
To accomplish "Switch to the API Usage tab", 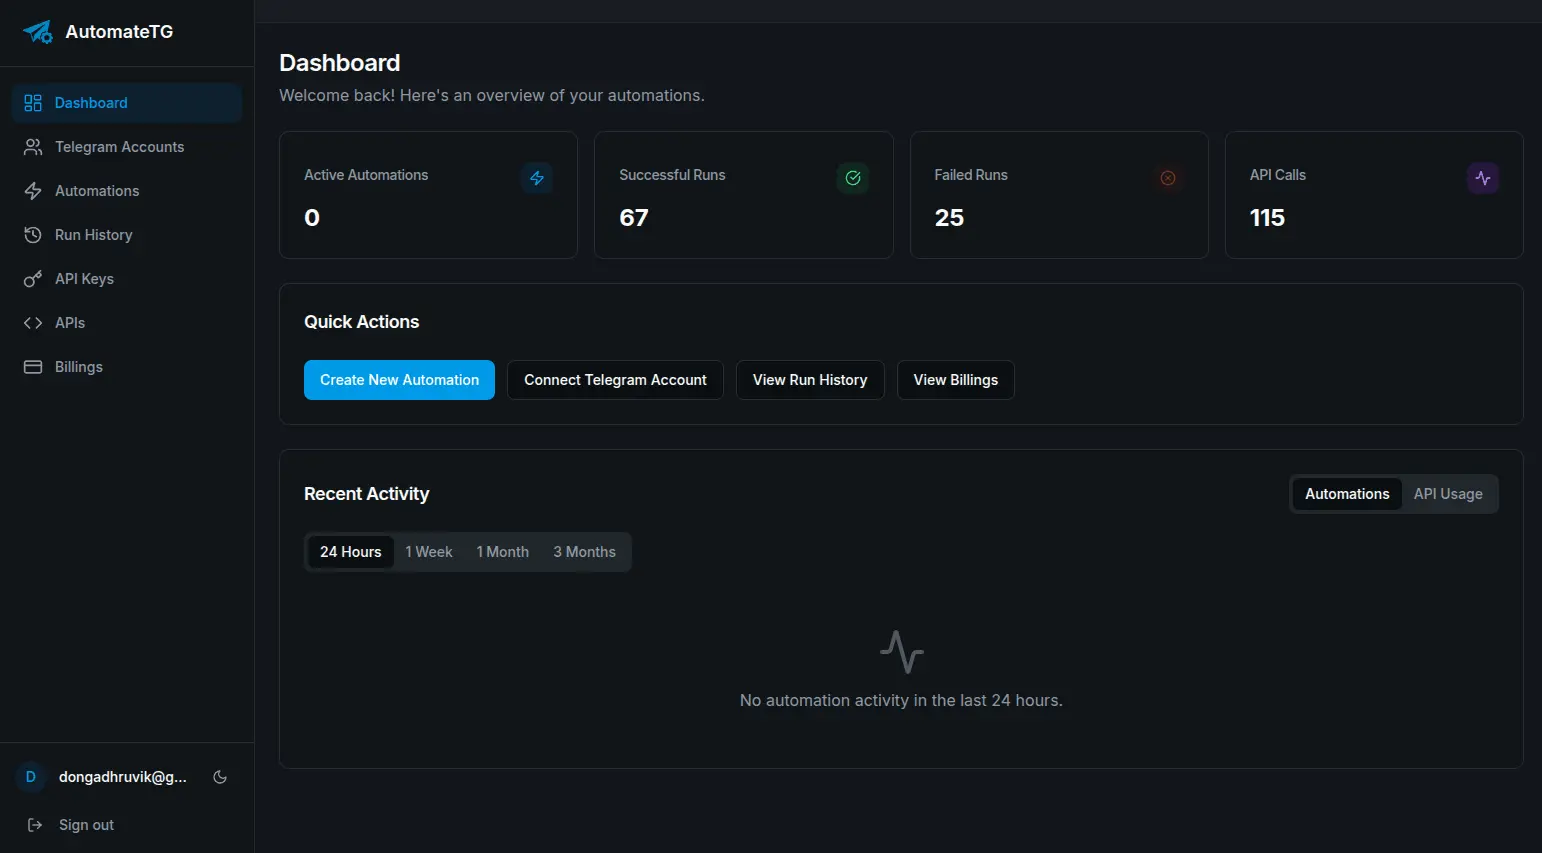I will (1448, 494).
